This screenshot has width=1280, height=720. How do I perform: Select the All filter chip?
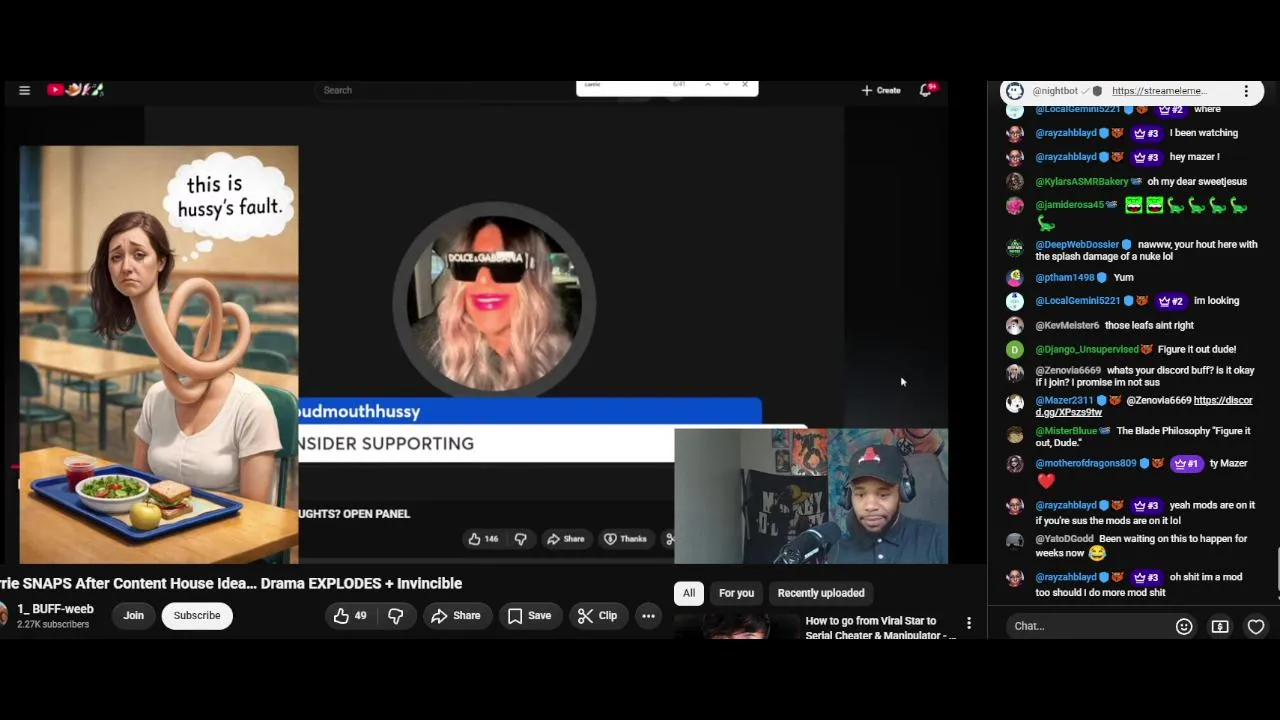pyautogui.click(x=689, y=593)
